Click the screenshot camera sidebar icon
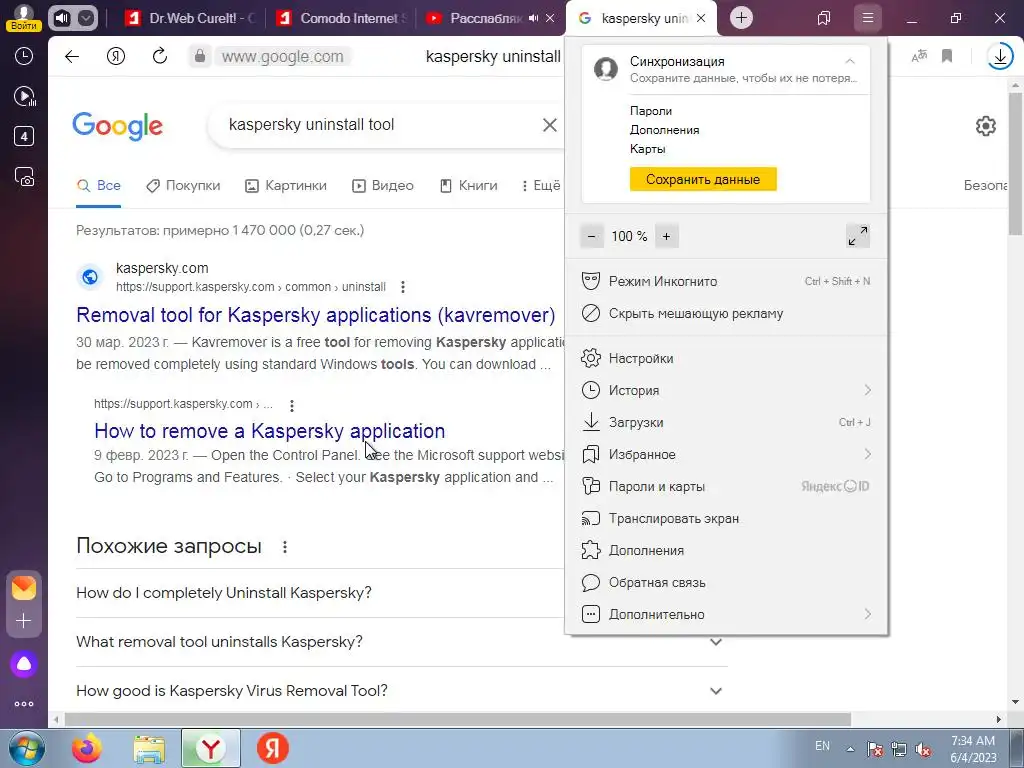 point(24,177)
